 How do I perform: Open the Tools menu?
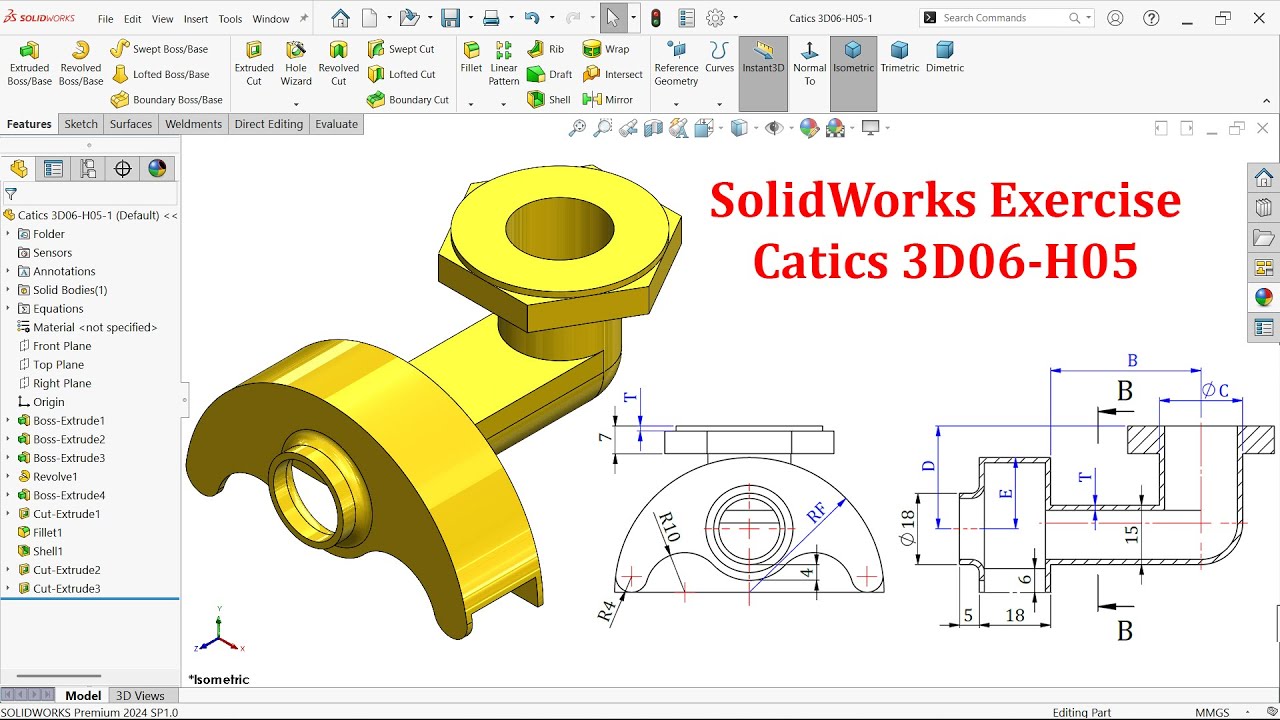point(230,19)
